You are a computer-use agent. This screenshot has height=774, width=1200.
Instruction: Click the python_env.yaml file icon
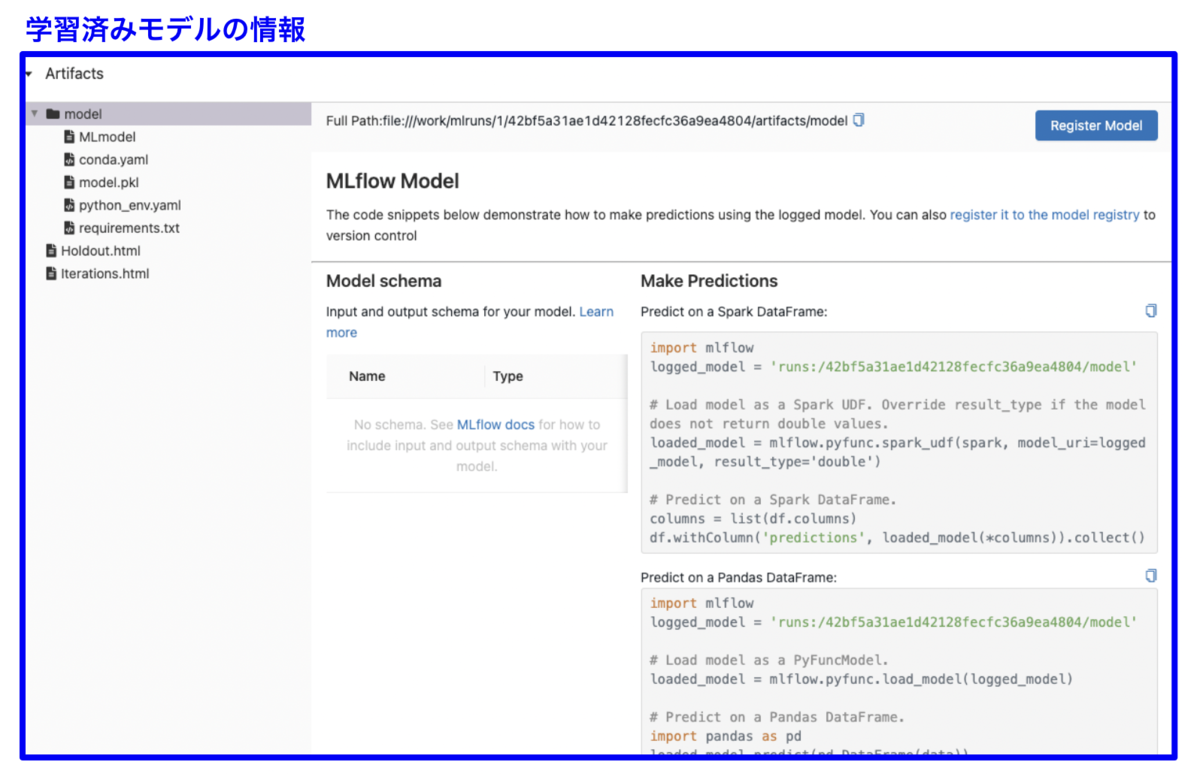tap(69, 206)
